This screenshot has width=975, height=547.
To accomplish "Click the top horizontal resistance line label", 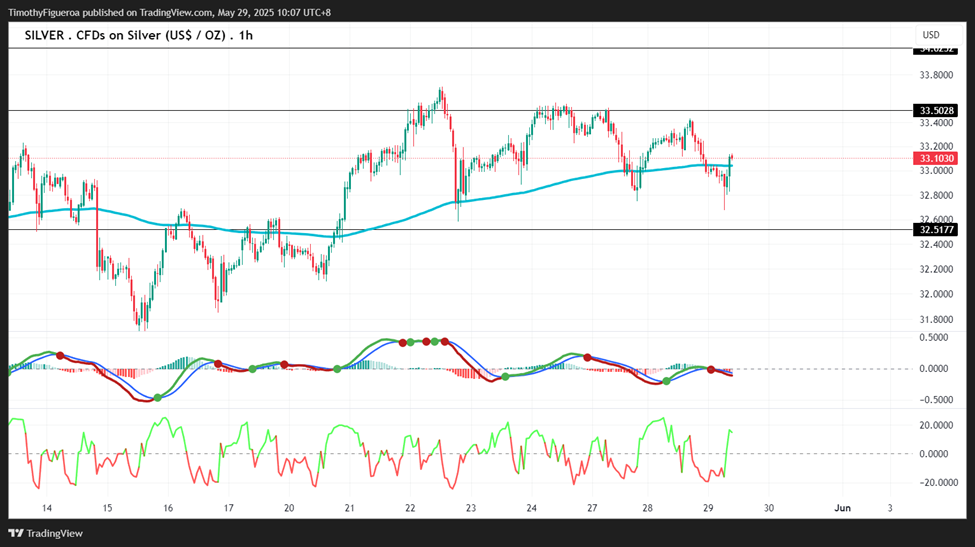I will point(936,50).
